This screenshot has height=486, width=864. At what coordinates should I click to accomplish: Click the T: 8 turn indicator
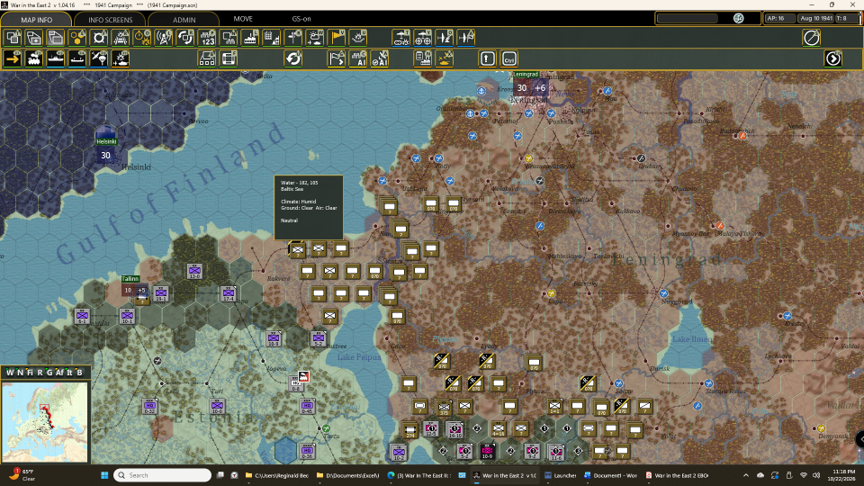point(845,18)
